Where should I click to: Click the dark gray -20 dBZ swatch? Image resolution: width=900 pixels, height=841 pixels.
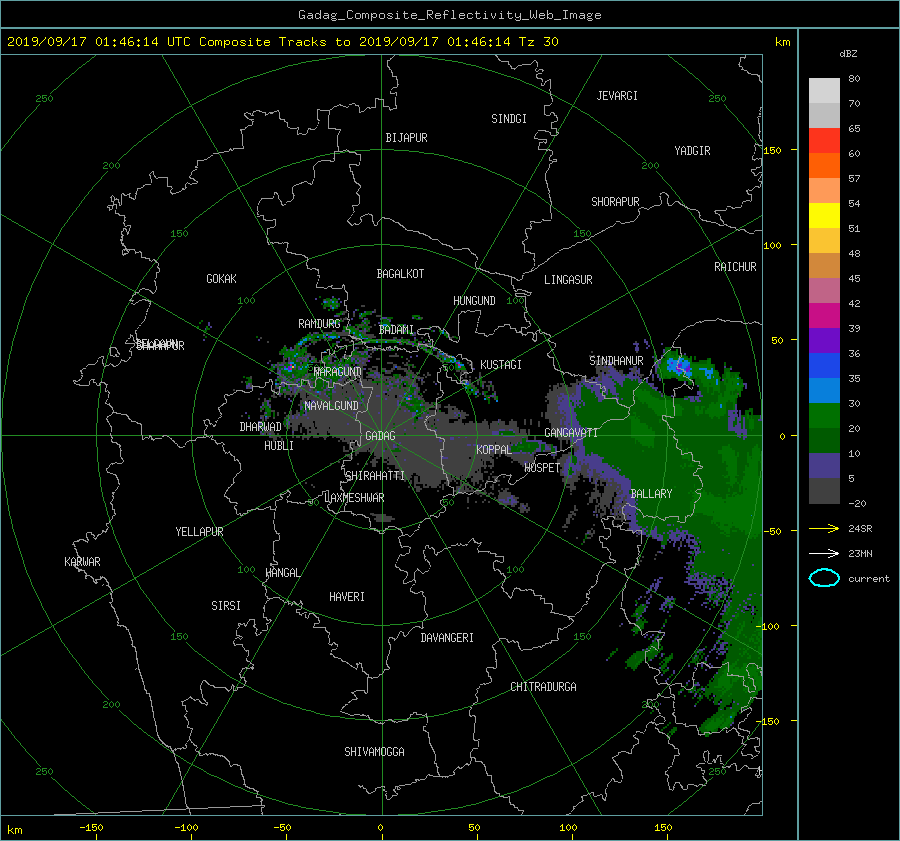click(x=824, y=491)
